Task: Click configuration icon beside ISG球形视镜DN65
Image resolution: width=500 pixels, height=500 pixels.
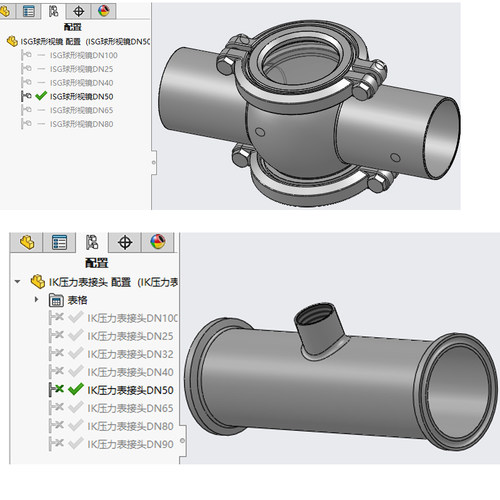Action: (26, 110)
